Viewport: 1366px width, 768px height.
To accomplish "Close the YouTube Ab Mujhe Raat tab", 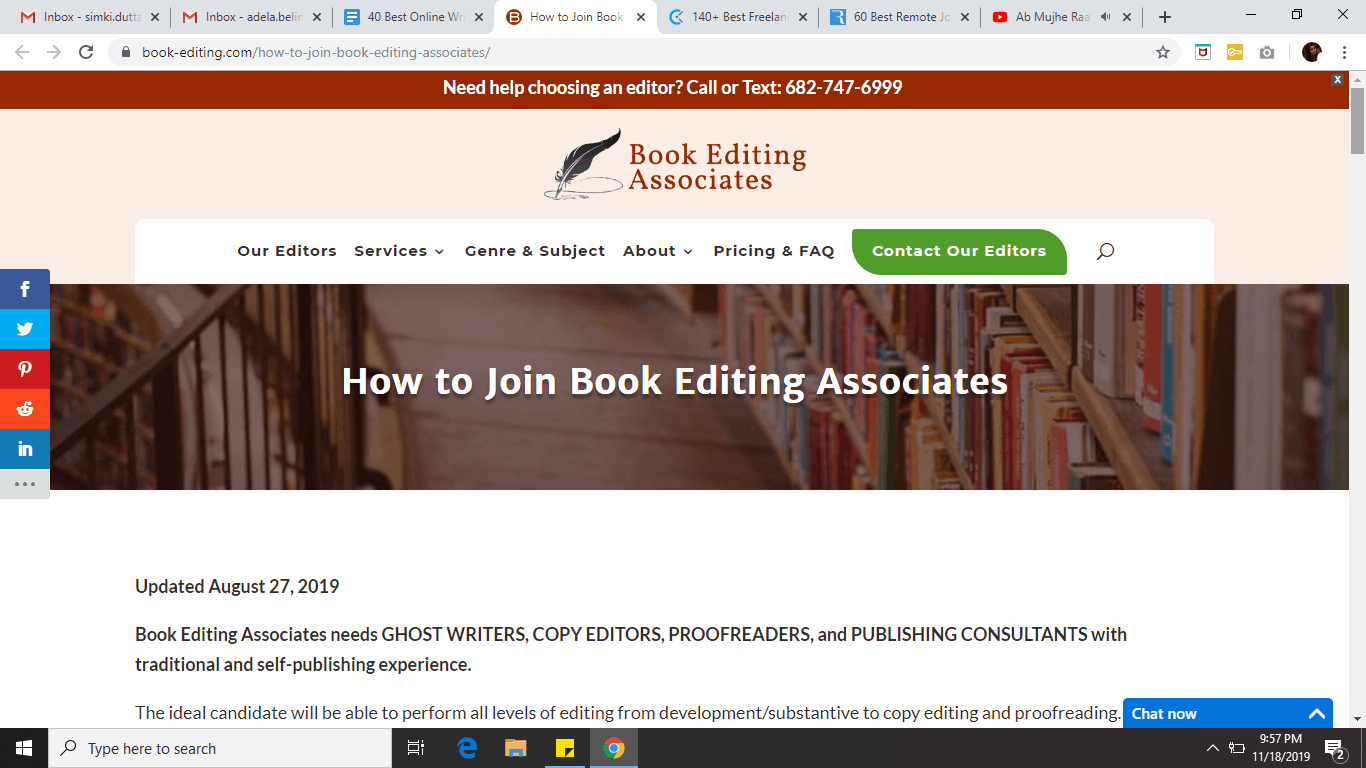I will click(x=1127, y=17).
